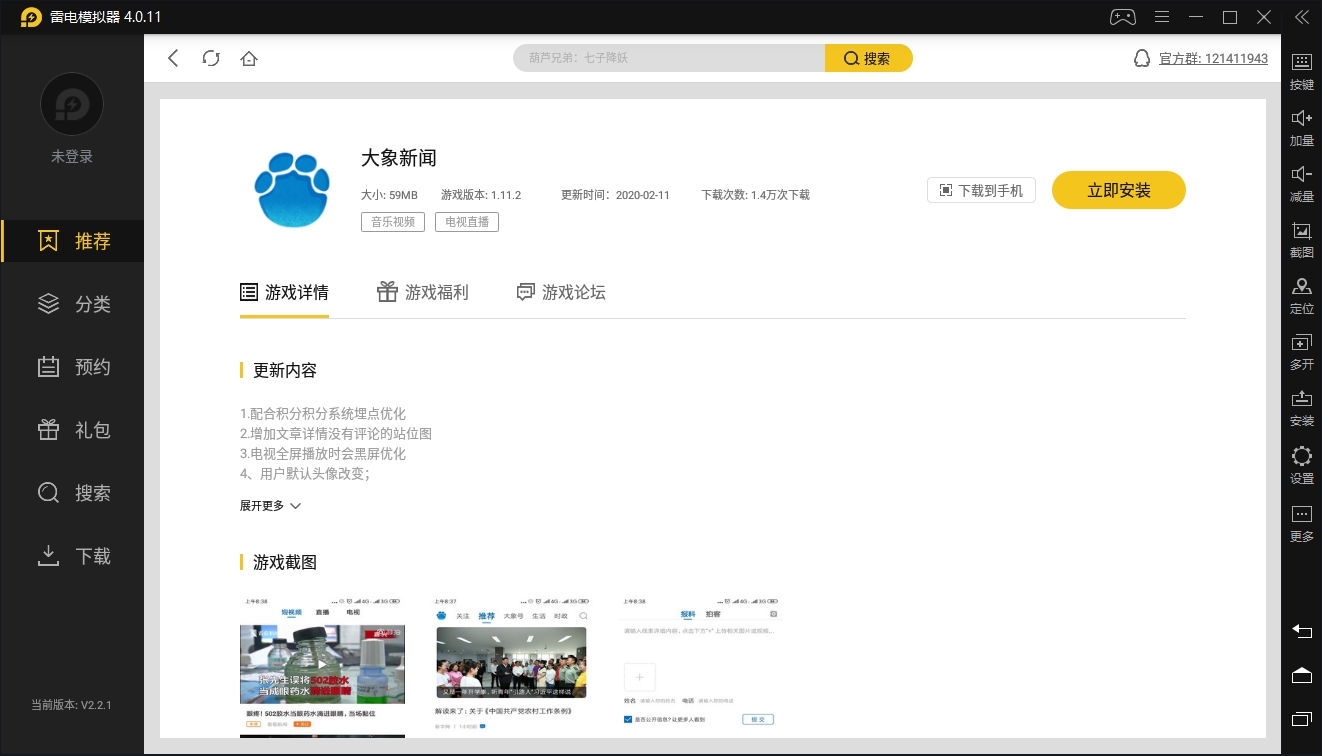1322x756 pixels.
Task: Switch to 游戏详情 tab
Action: (x=284, y=293)
